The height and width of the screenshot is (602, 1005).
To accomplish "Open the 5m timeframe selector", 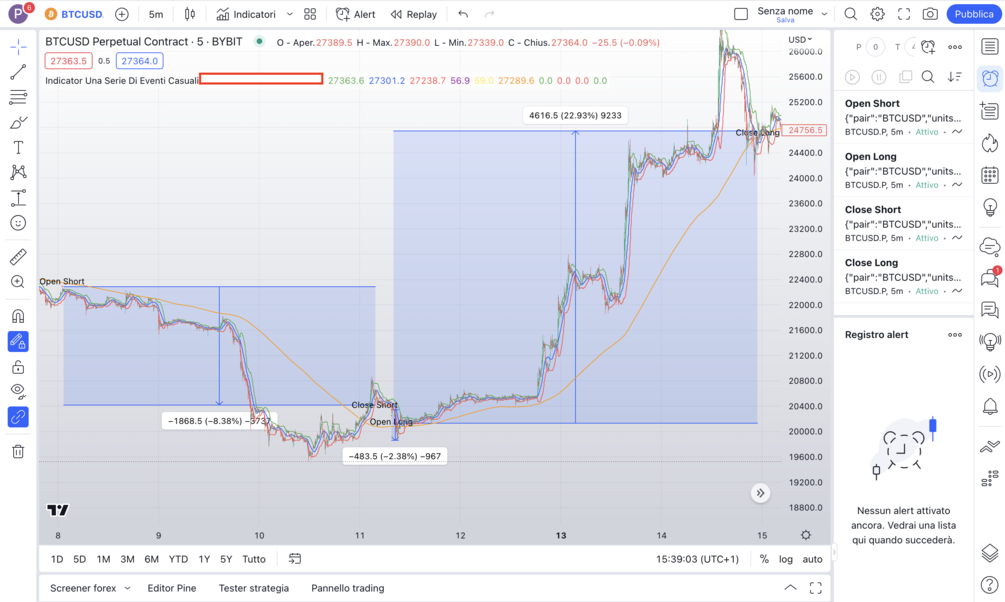I will tap(156, 14).
